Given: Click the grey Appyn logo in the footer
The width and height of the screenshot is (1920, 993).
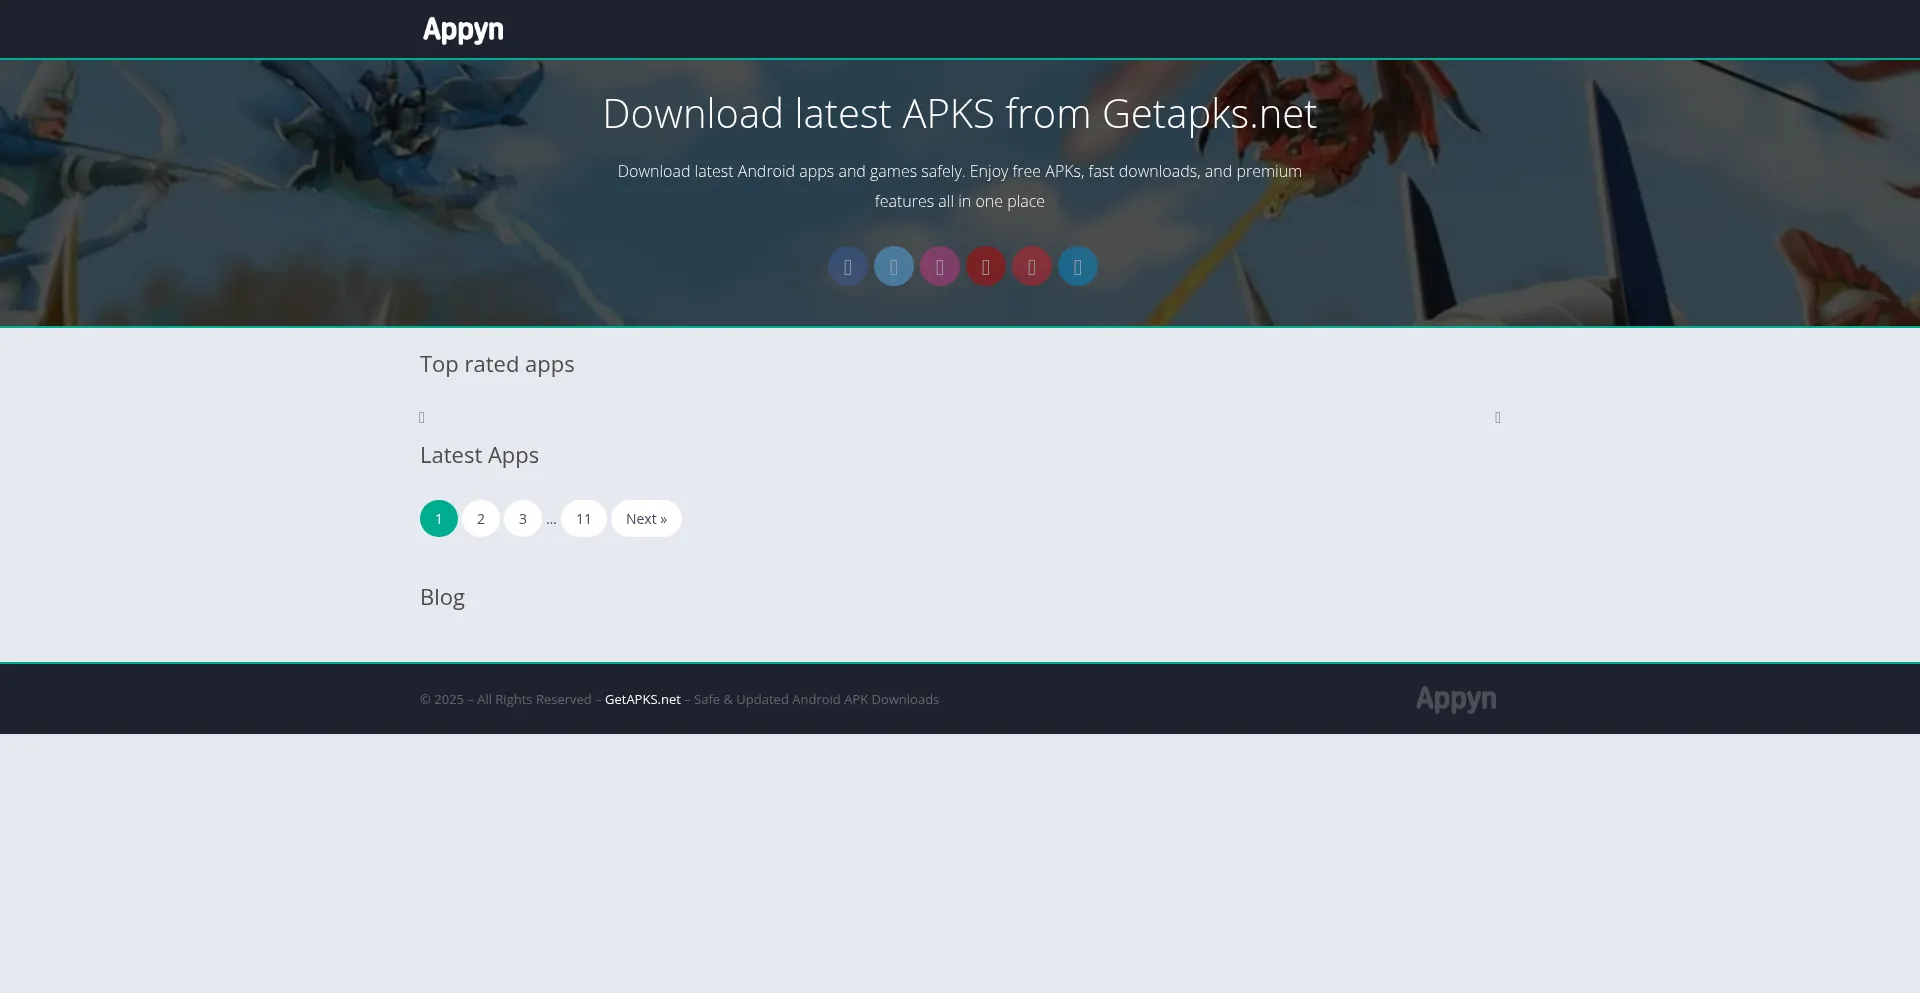Looking at the screenshot, I should pos(1456,699).
